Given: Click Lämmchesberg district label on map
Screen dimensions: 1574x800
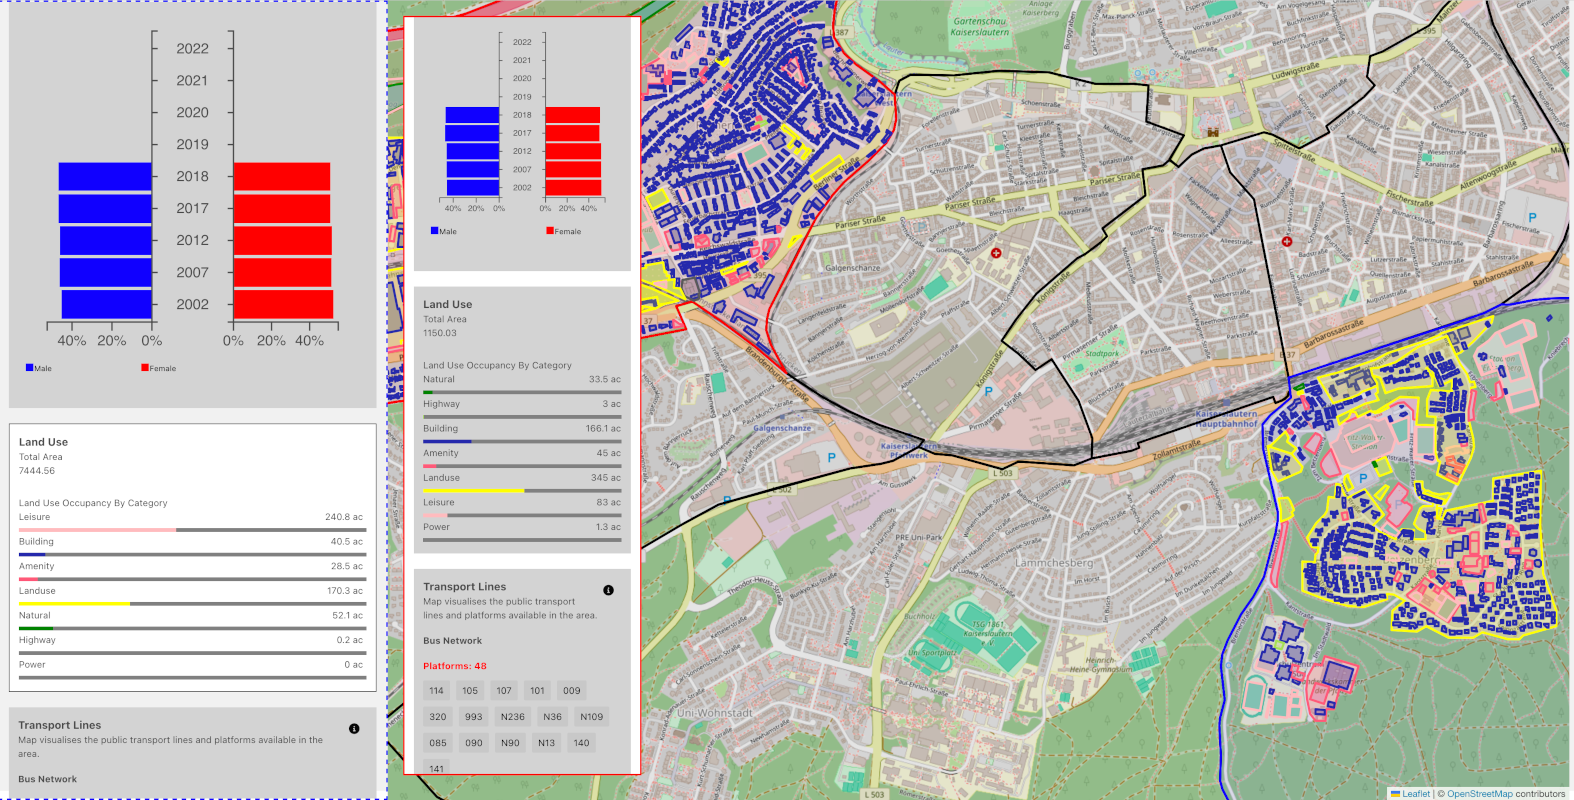Looking at the screenshot, I should pos(1054,563).
